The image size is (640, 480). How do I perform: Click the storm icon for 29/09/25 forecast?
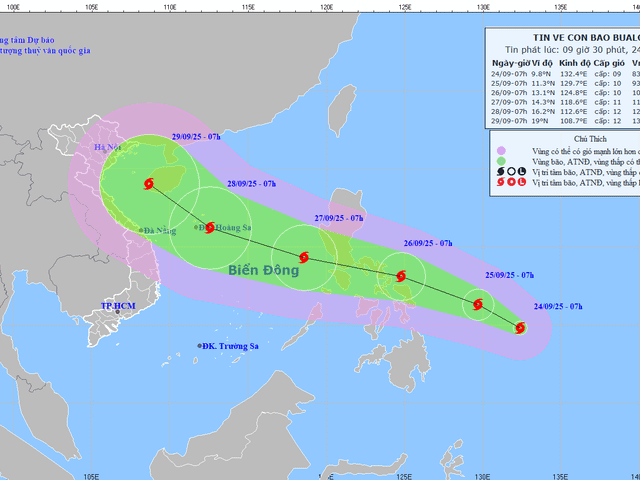point(149,183)
